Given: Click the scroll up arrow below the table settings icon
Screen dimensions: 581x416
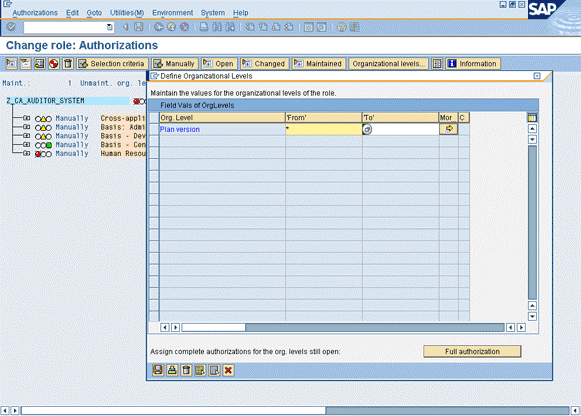Looking at the screenshot, I should coord(532,129).
